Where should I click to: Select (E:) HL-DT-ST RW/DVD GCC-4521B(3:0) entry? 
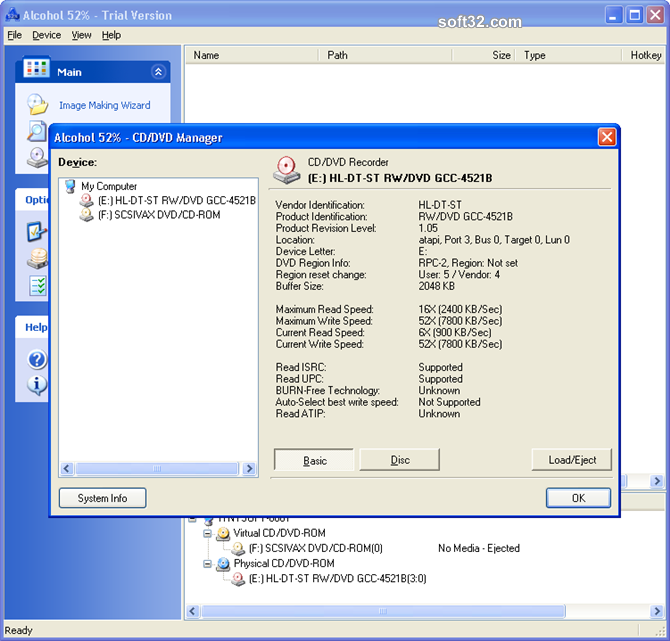click(338, 579)
